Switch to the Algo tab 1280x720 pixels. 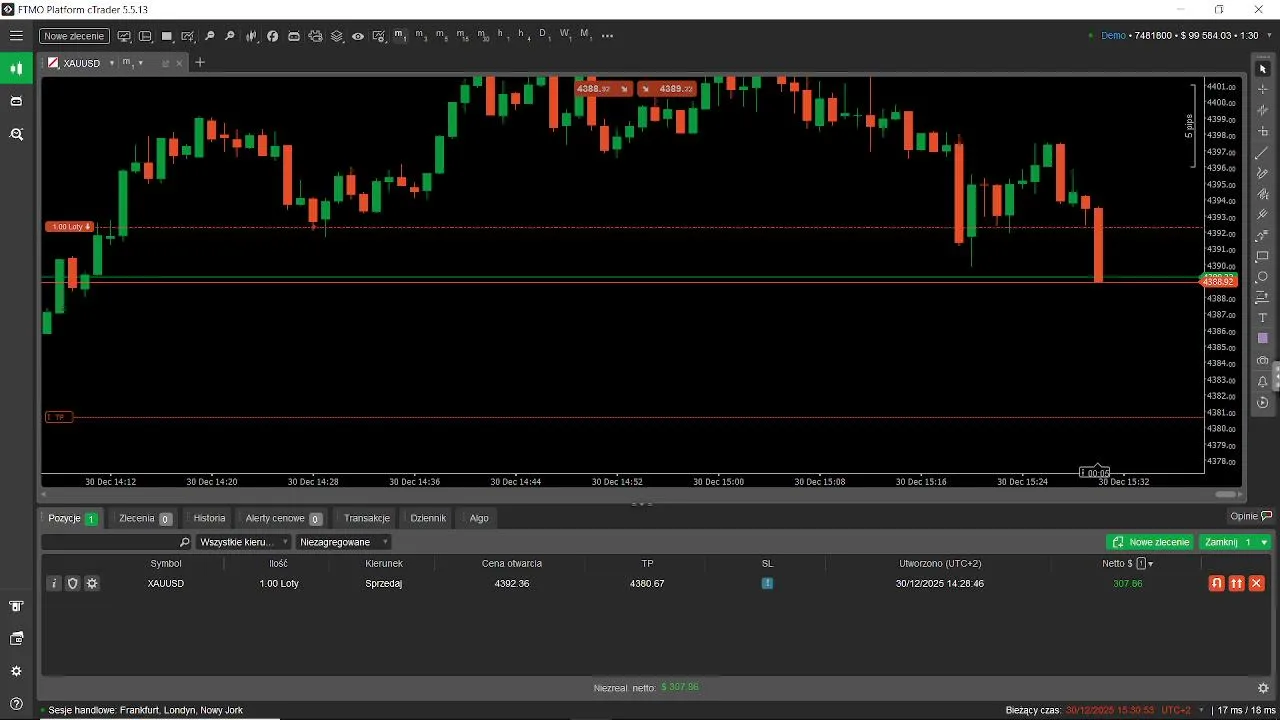pyautogui.click(x=479, y=518)
